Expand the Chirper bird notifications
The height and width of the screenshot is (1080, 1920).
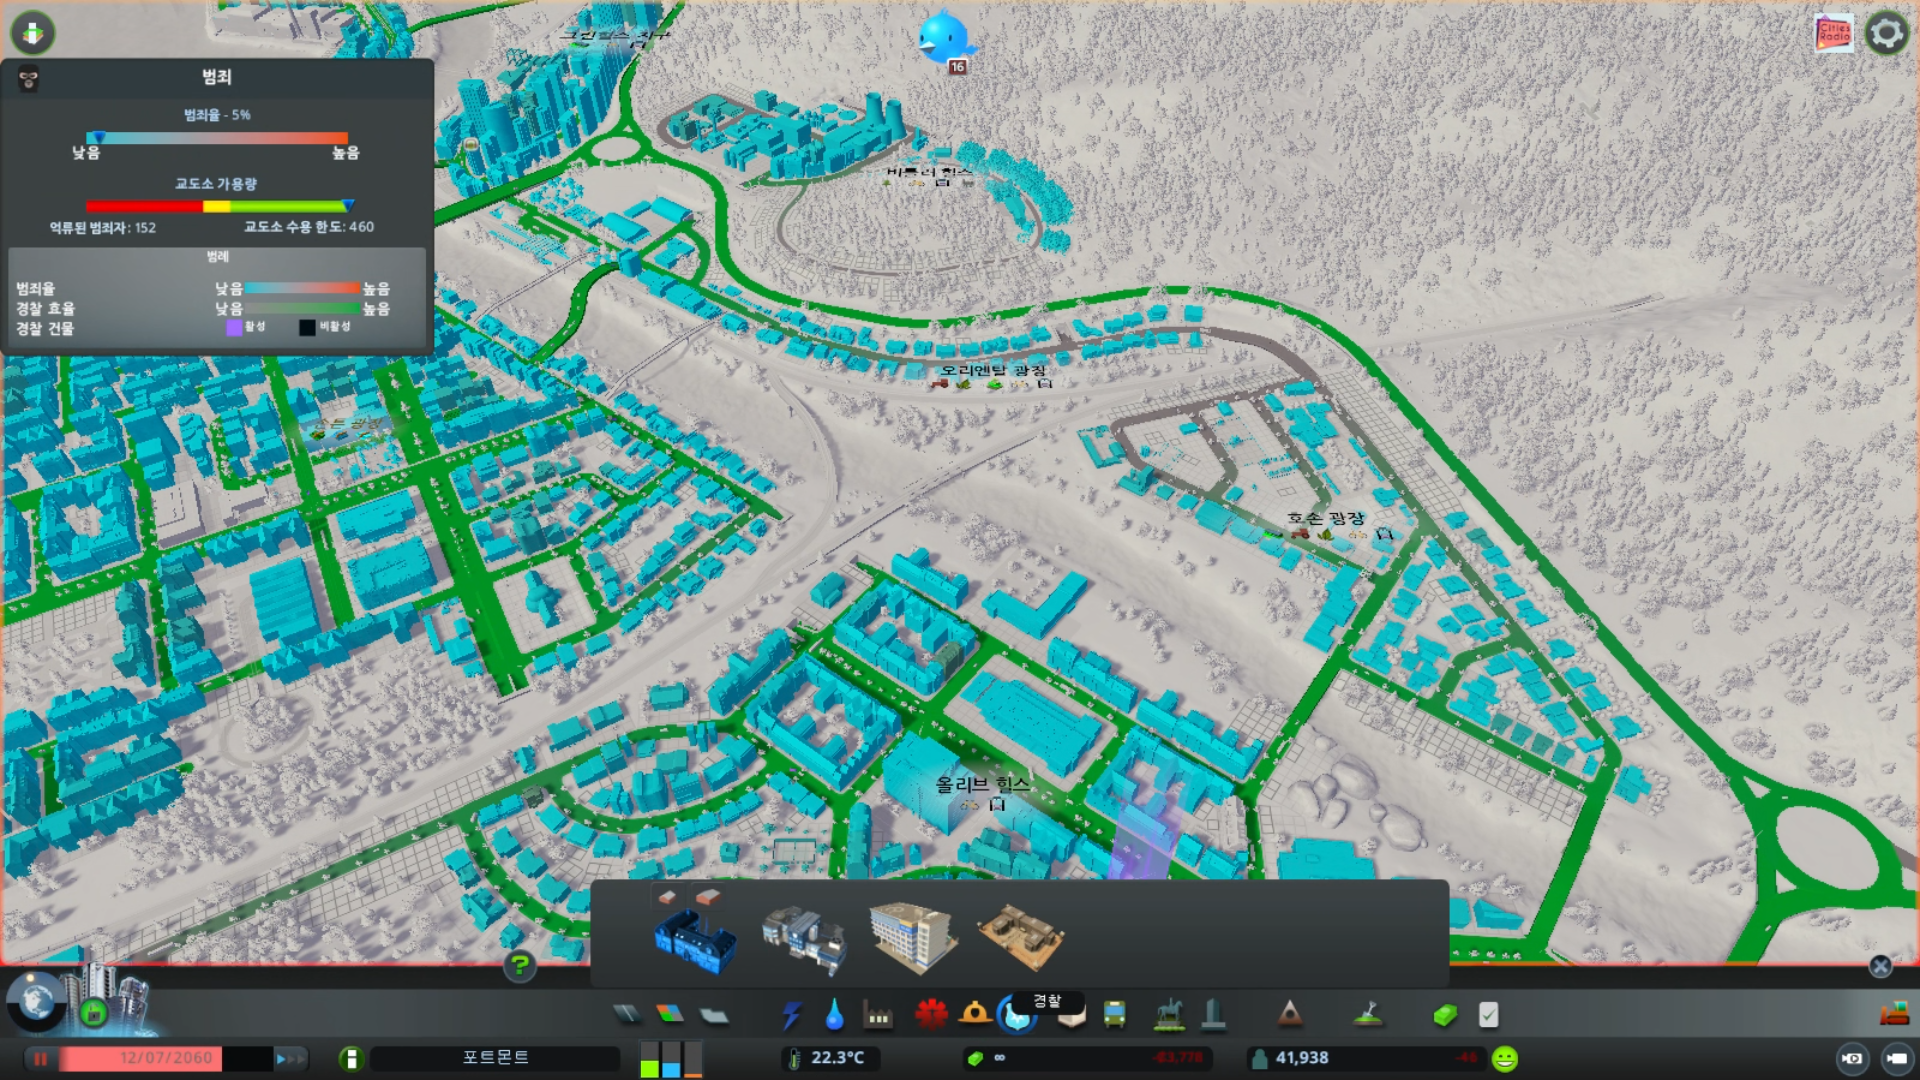click(944, 38)
